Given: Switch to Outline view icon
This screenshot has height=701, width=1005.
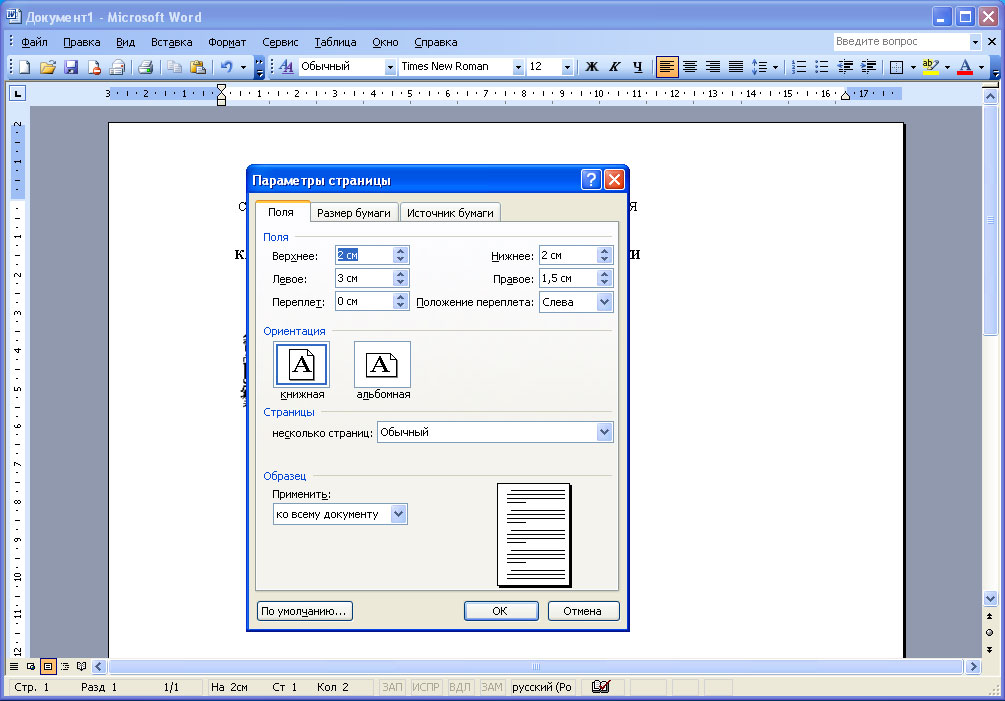Looking at the screenshot, I should (x=65, y=666).
